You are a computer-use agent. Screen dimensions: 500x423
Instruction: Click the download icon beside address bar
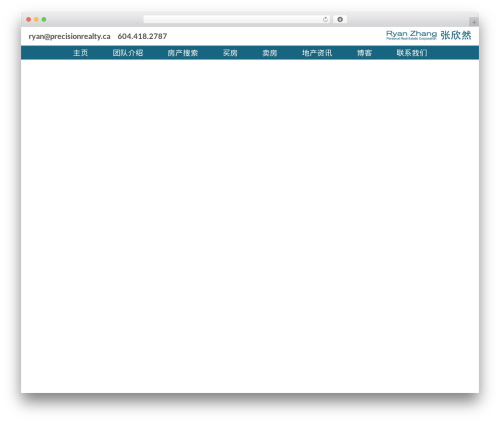[x=340, y=19]
